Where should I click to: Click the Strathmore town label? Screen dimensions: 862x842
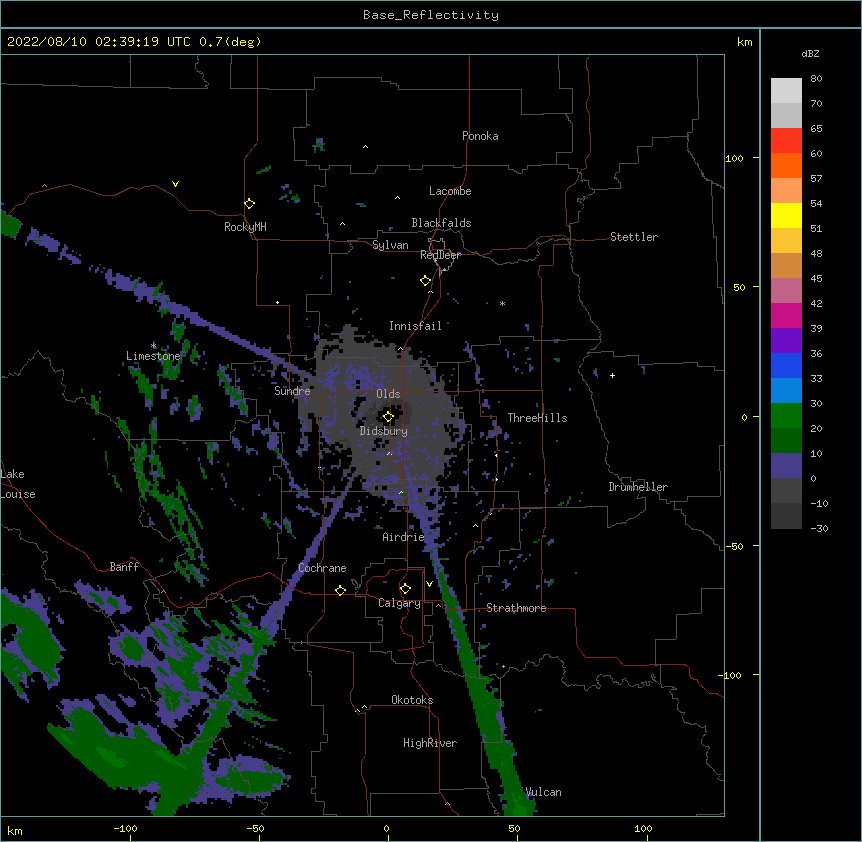point(516,608)
